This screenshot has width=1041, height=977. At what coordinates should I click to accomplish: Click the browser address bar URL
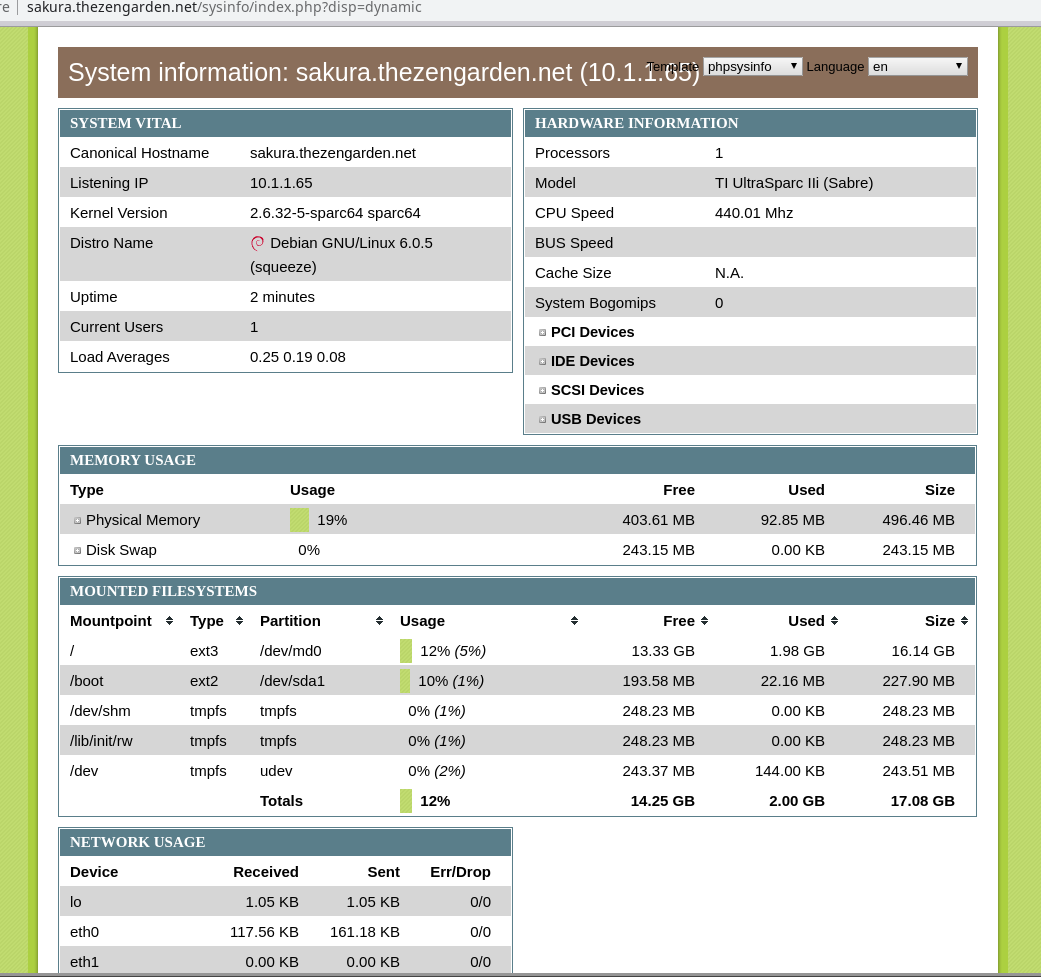[x=224, y=7]
